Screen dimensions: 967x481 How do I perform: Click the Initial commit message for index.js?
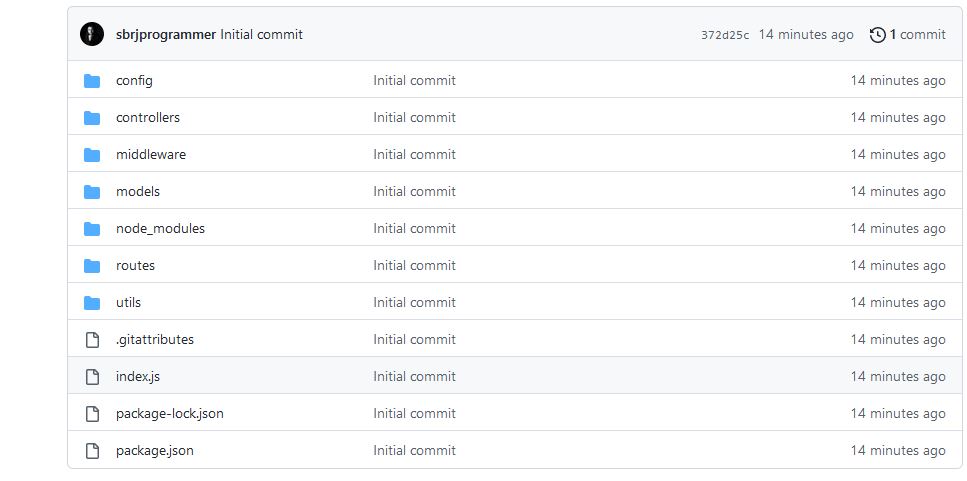tap(414, 376)
